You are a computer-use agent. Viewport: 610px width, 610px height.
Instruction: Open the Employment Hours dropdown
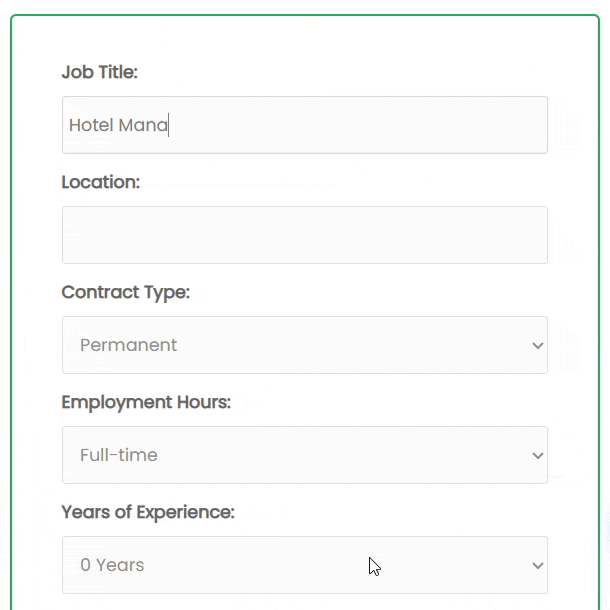(x=304, y=455)
